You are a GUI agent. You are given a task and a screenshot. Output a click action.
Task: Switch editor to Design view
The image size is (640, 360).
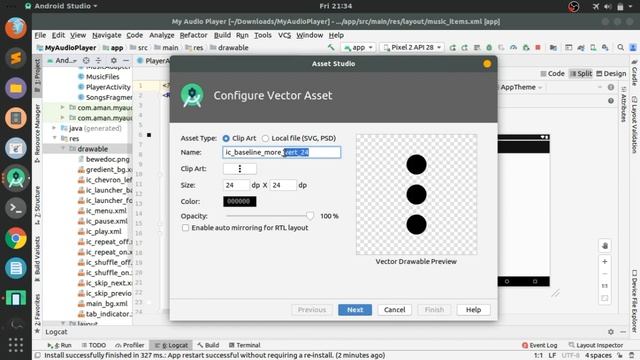(x=611, y=73)
